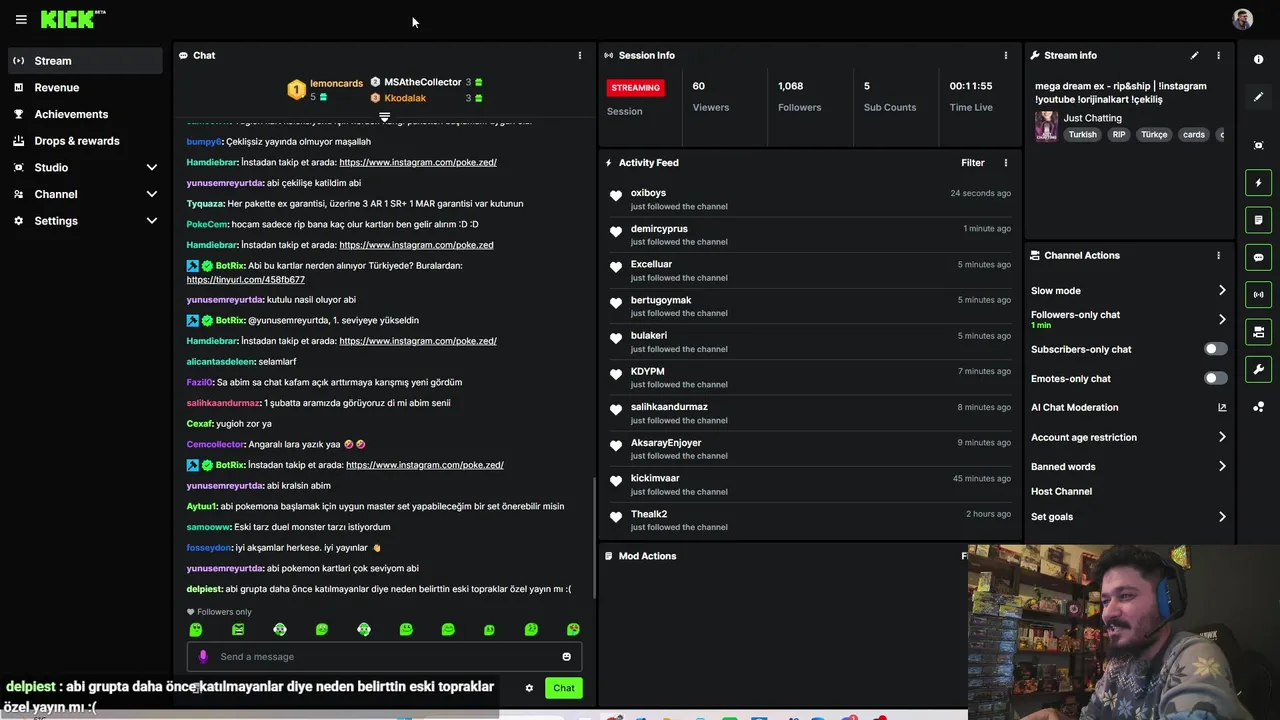Click the screen capture icon in right sidebar
This screenshot has width=1280, height=720.
coord(1259,146)
